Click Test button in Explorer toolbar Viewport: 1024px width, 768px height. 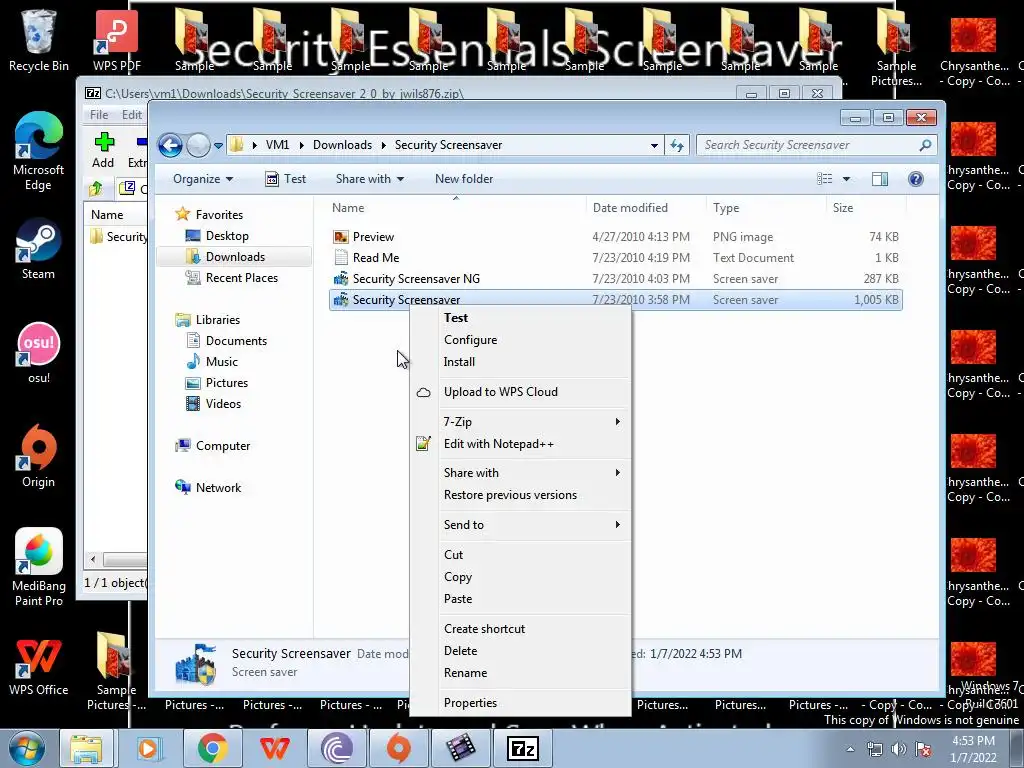pyautogui.click(x=286, y=179)
